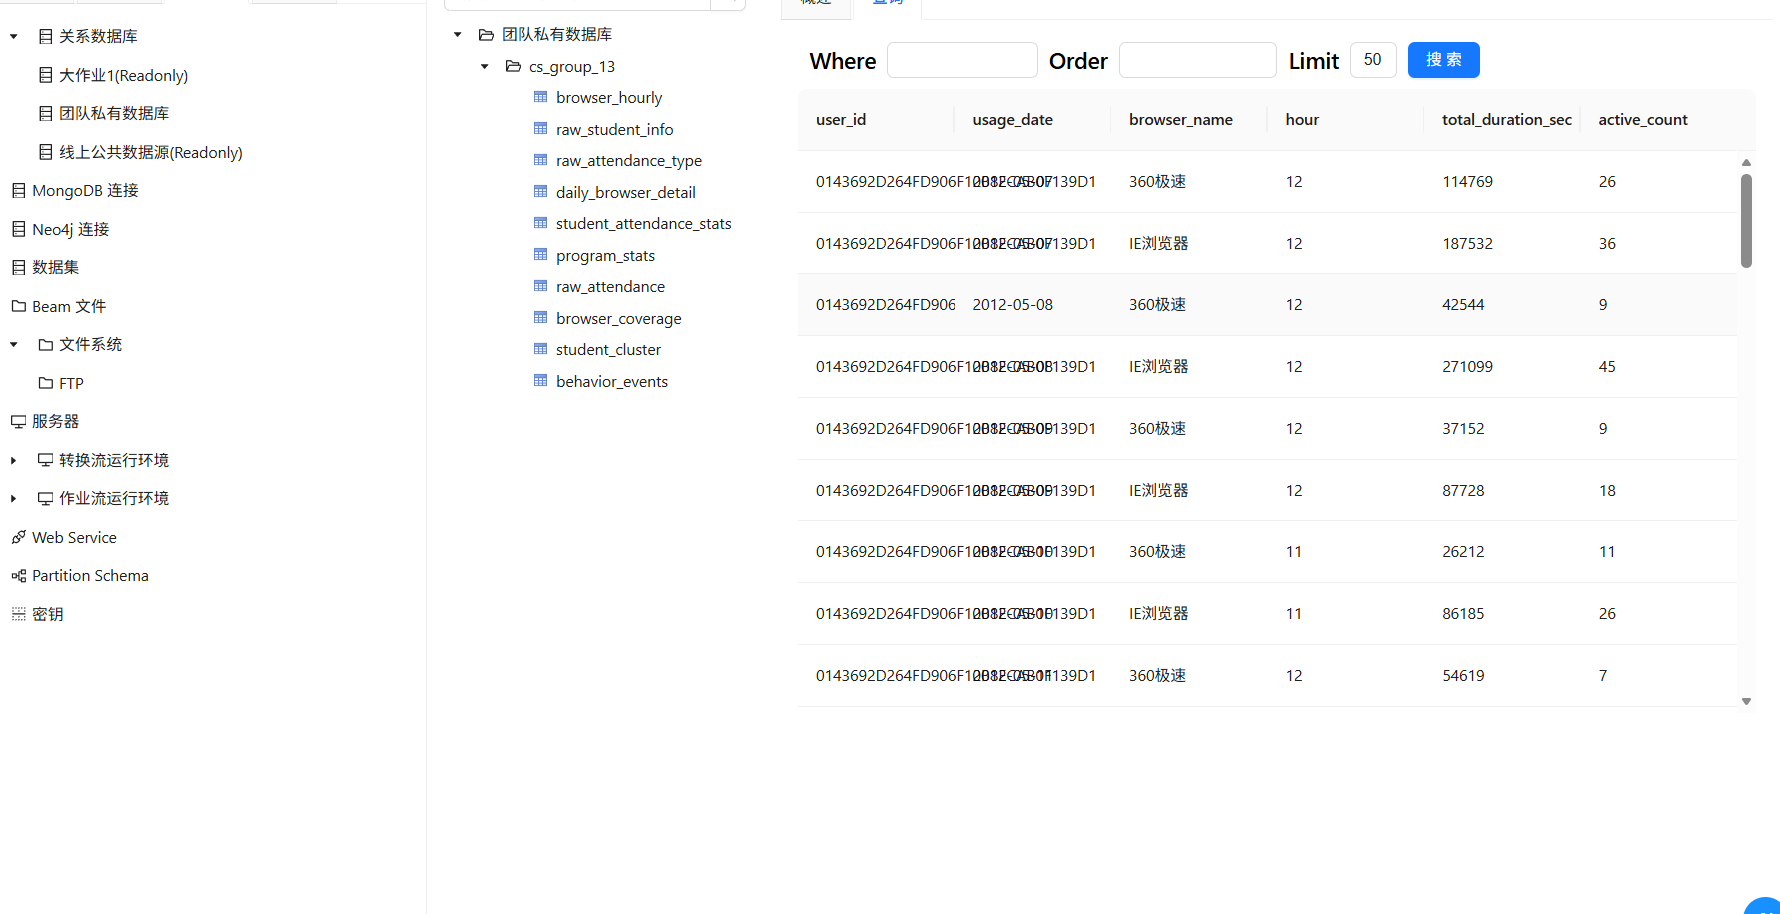Viewport: 1780px width, 914px height.
Task: Click the MongoDB 连接 icon
Action: [18, 190]
